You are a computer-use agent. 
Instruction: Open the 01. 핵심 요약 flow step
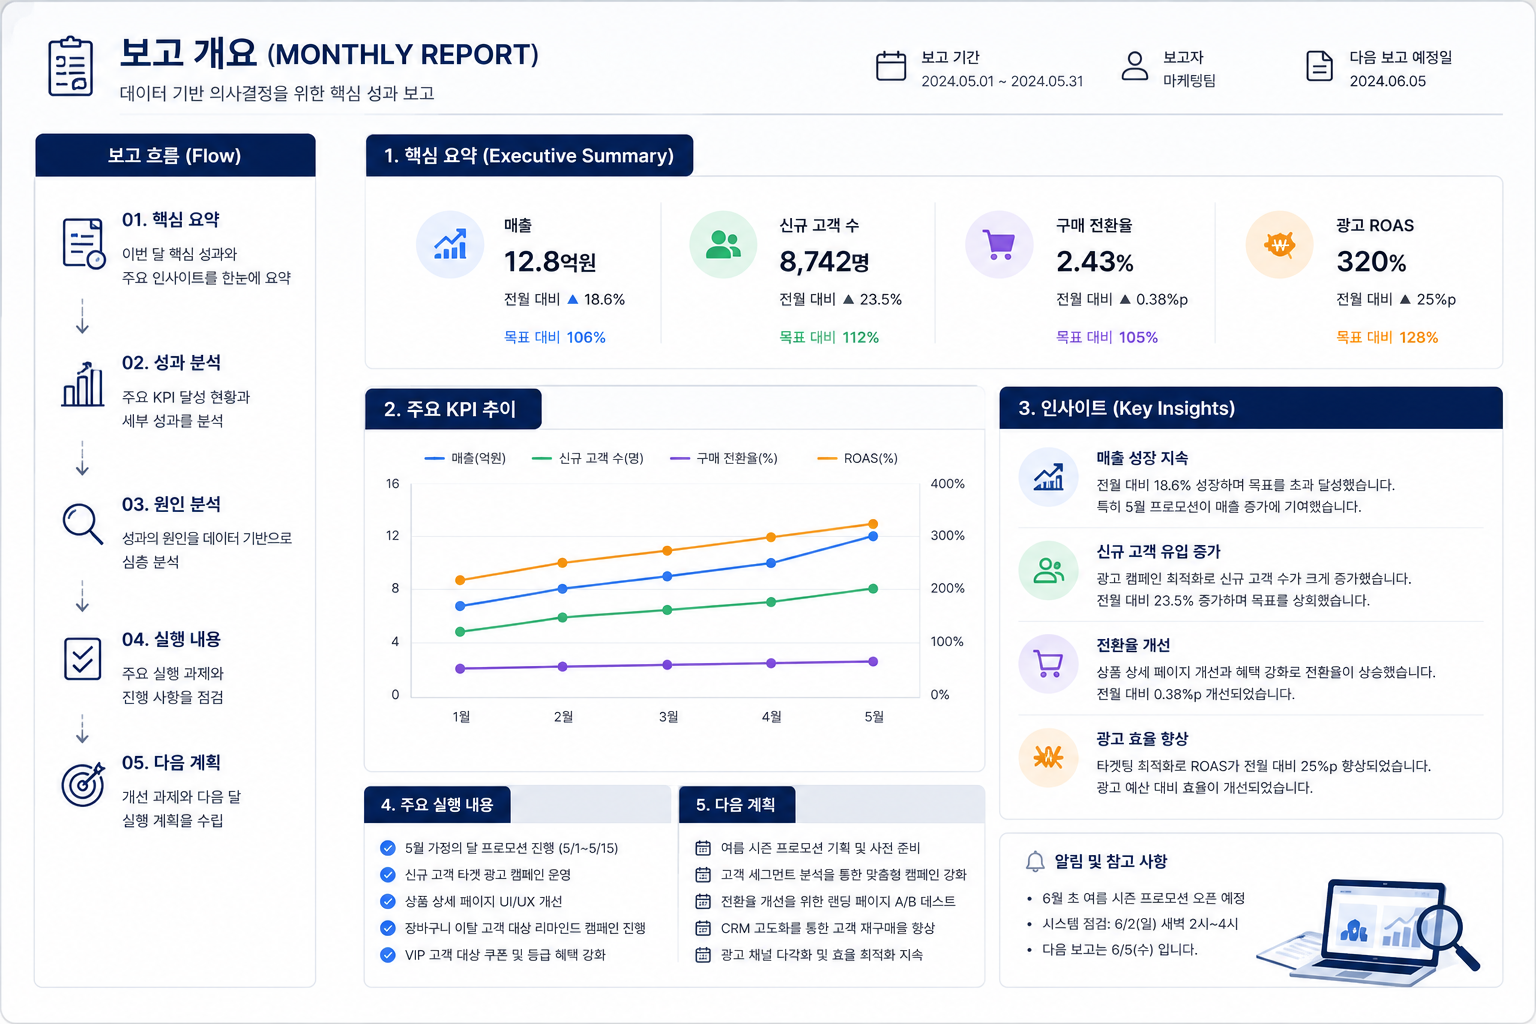(x=178, y=247)
